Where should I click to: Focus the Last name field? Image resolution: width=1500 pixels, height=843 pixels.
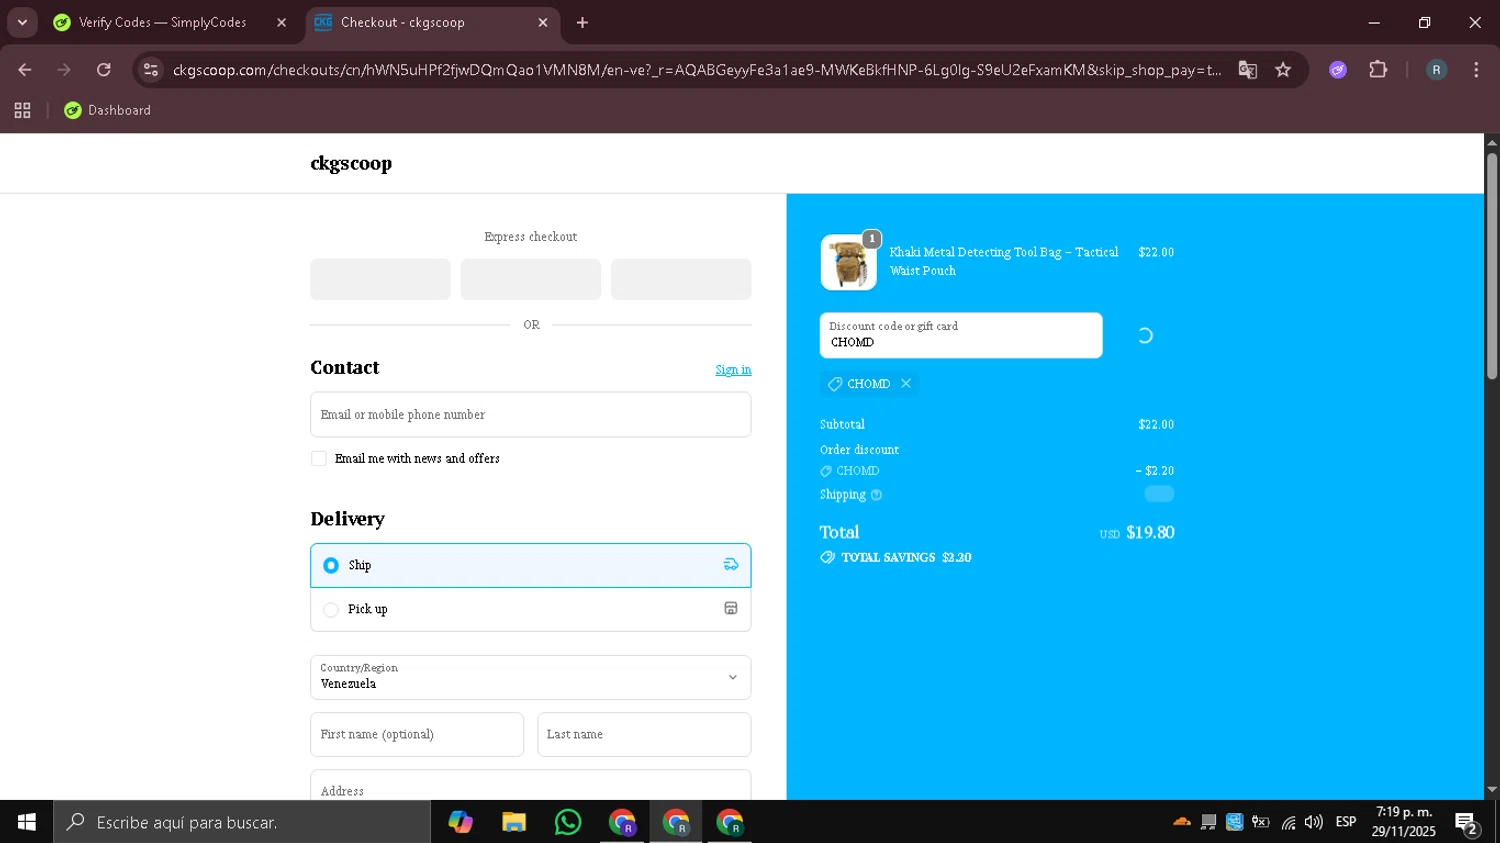coord(644,734)
